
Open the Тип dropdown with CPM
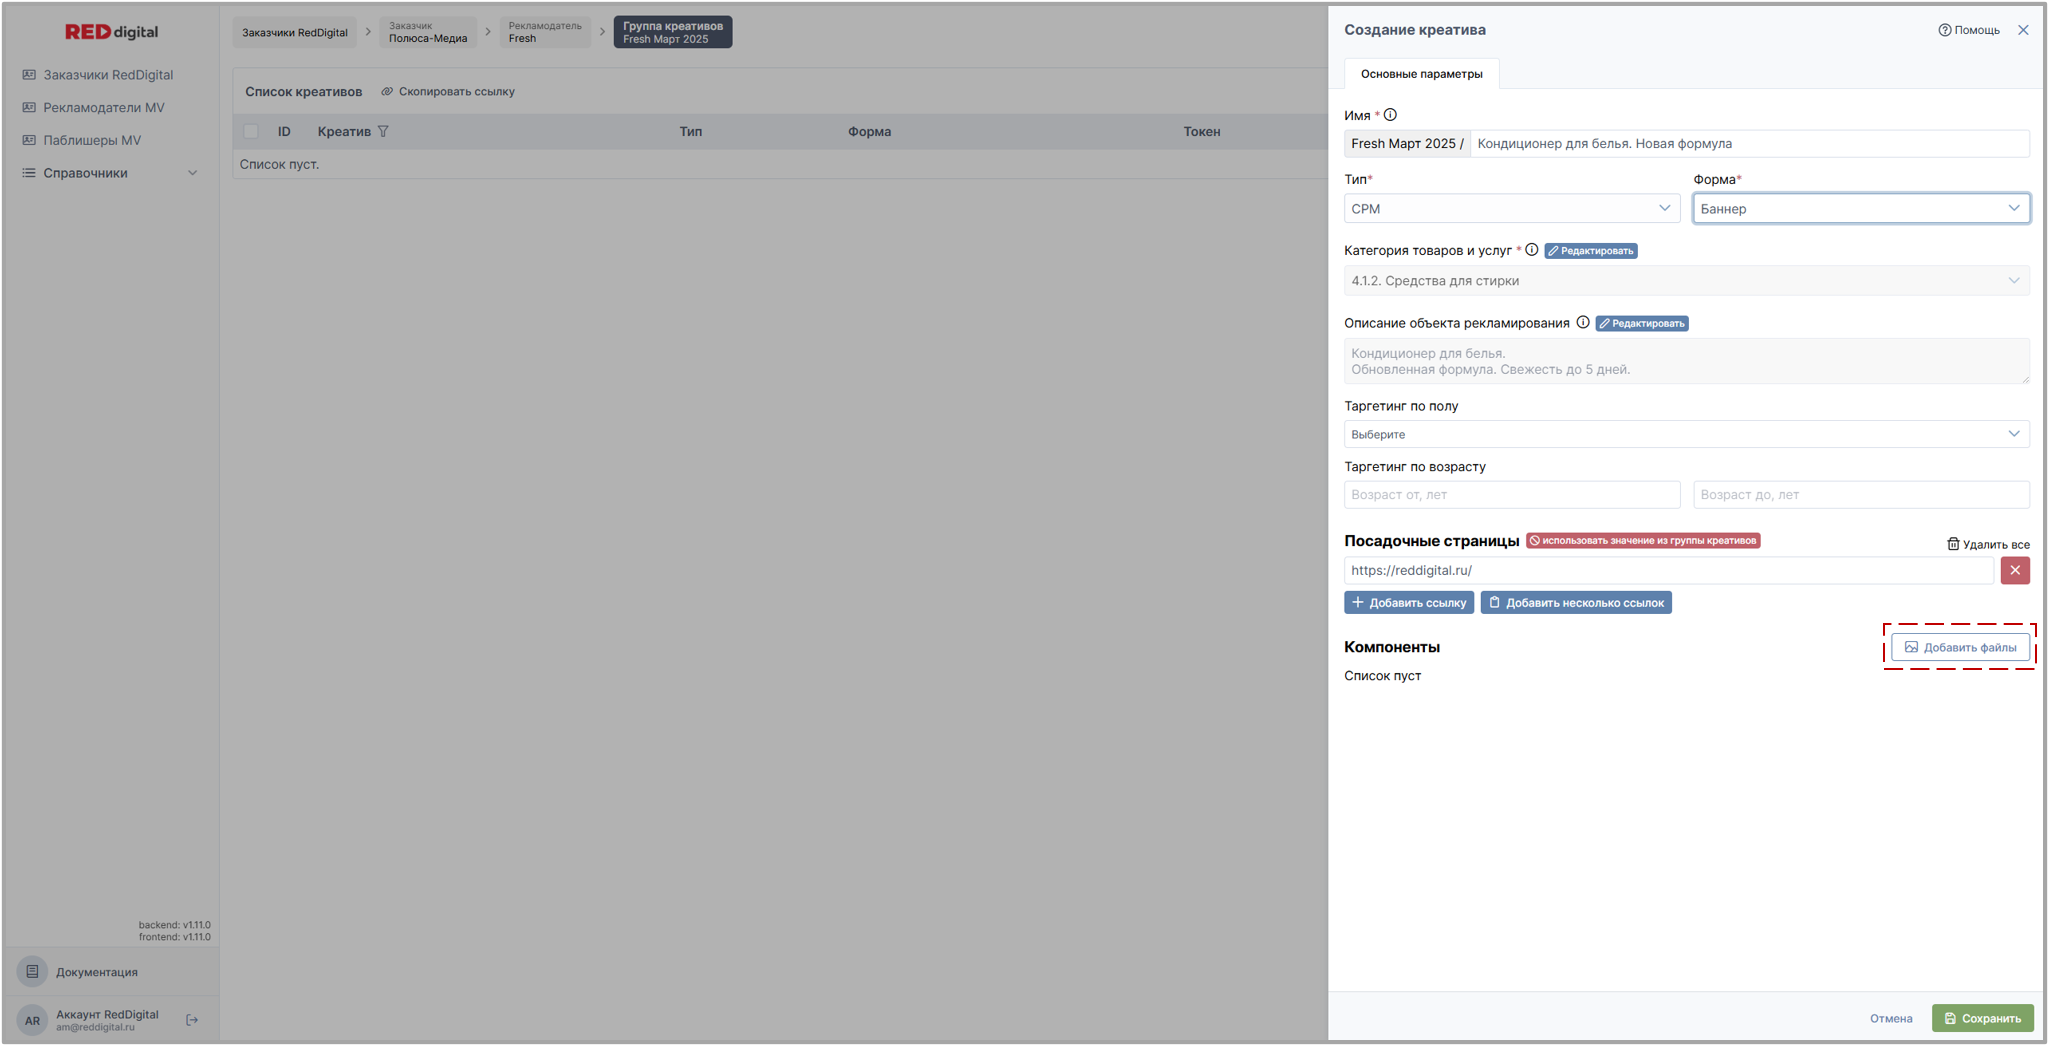coord(1510,209)
